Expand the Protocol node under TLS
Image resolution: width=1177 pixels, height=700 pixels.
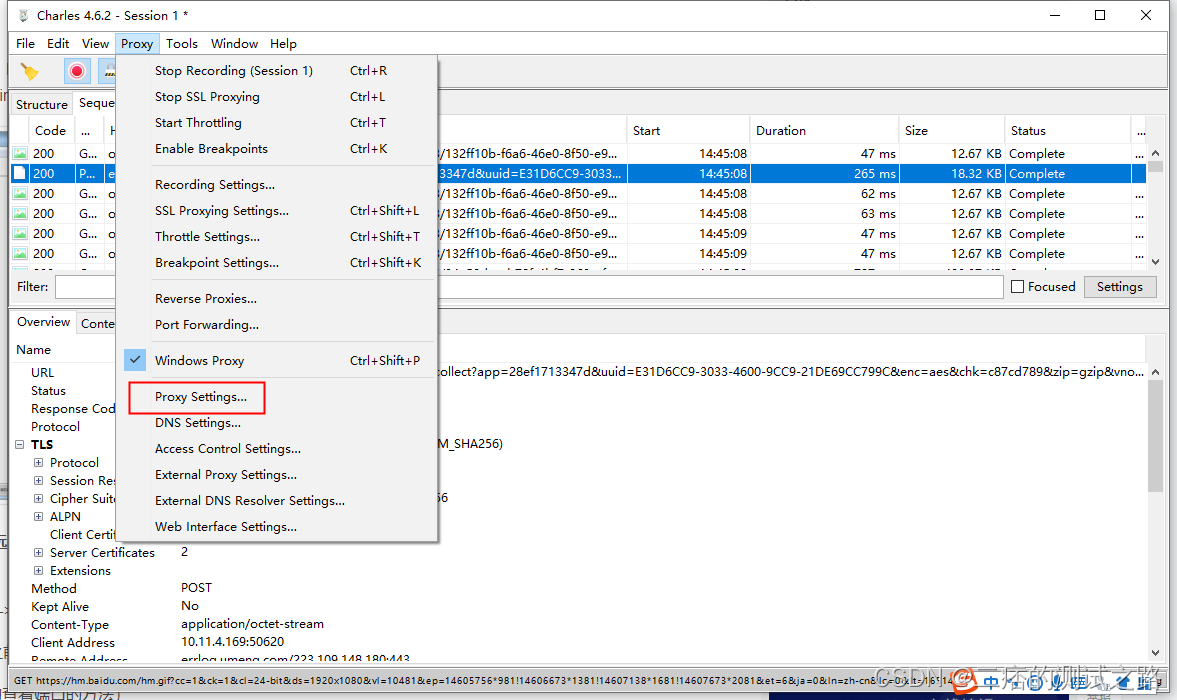38,463
